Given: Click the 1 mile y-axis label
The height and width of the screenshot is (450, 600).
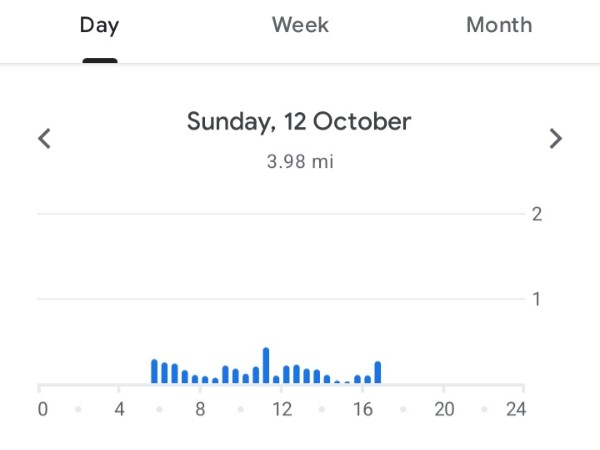Looking at the screenshot, I should click(x=537, y=299).
